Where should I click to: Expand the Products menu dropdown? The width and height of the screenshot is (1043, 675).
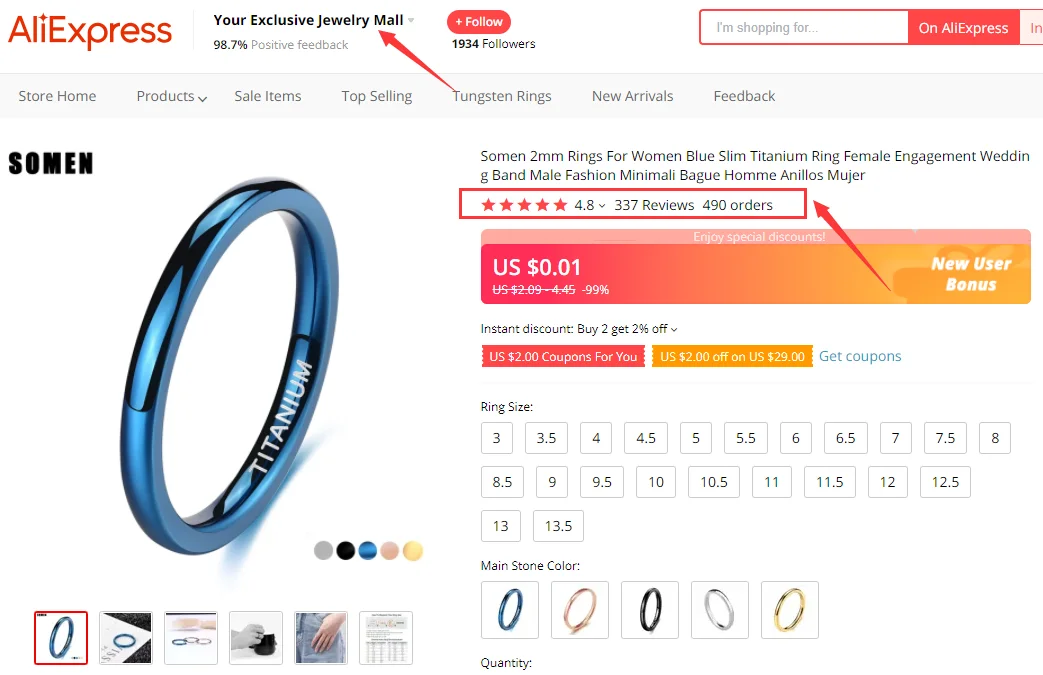point(172,96)
